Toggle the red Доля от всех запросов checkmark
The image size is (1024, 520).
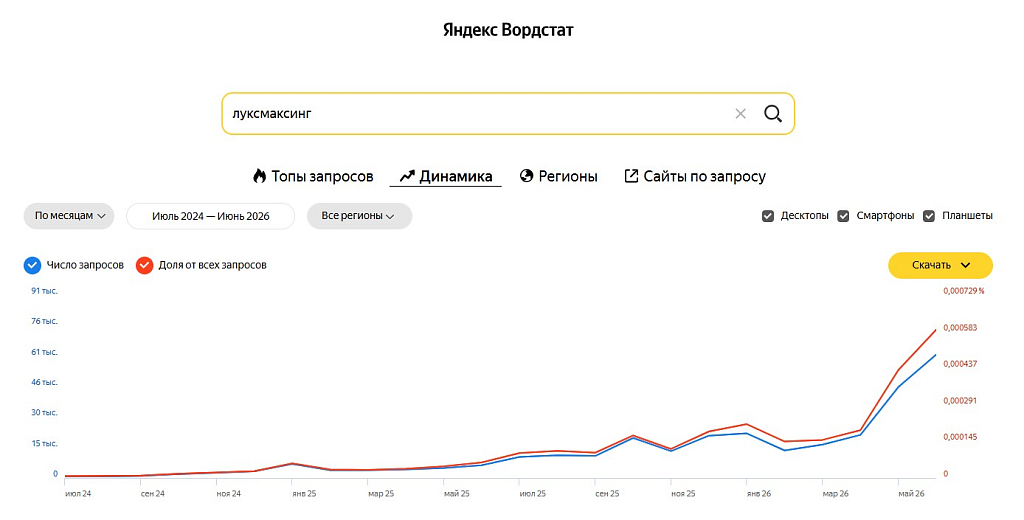[x=144, y=265]
